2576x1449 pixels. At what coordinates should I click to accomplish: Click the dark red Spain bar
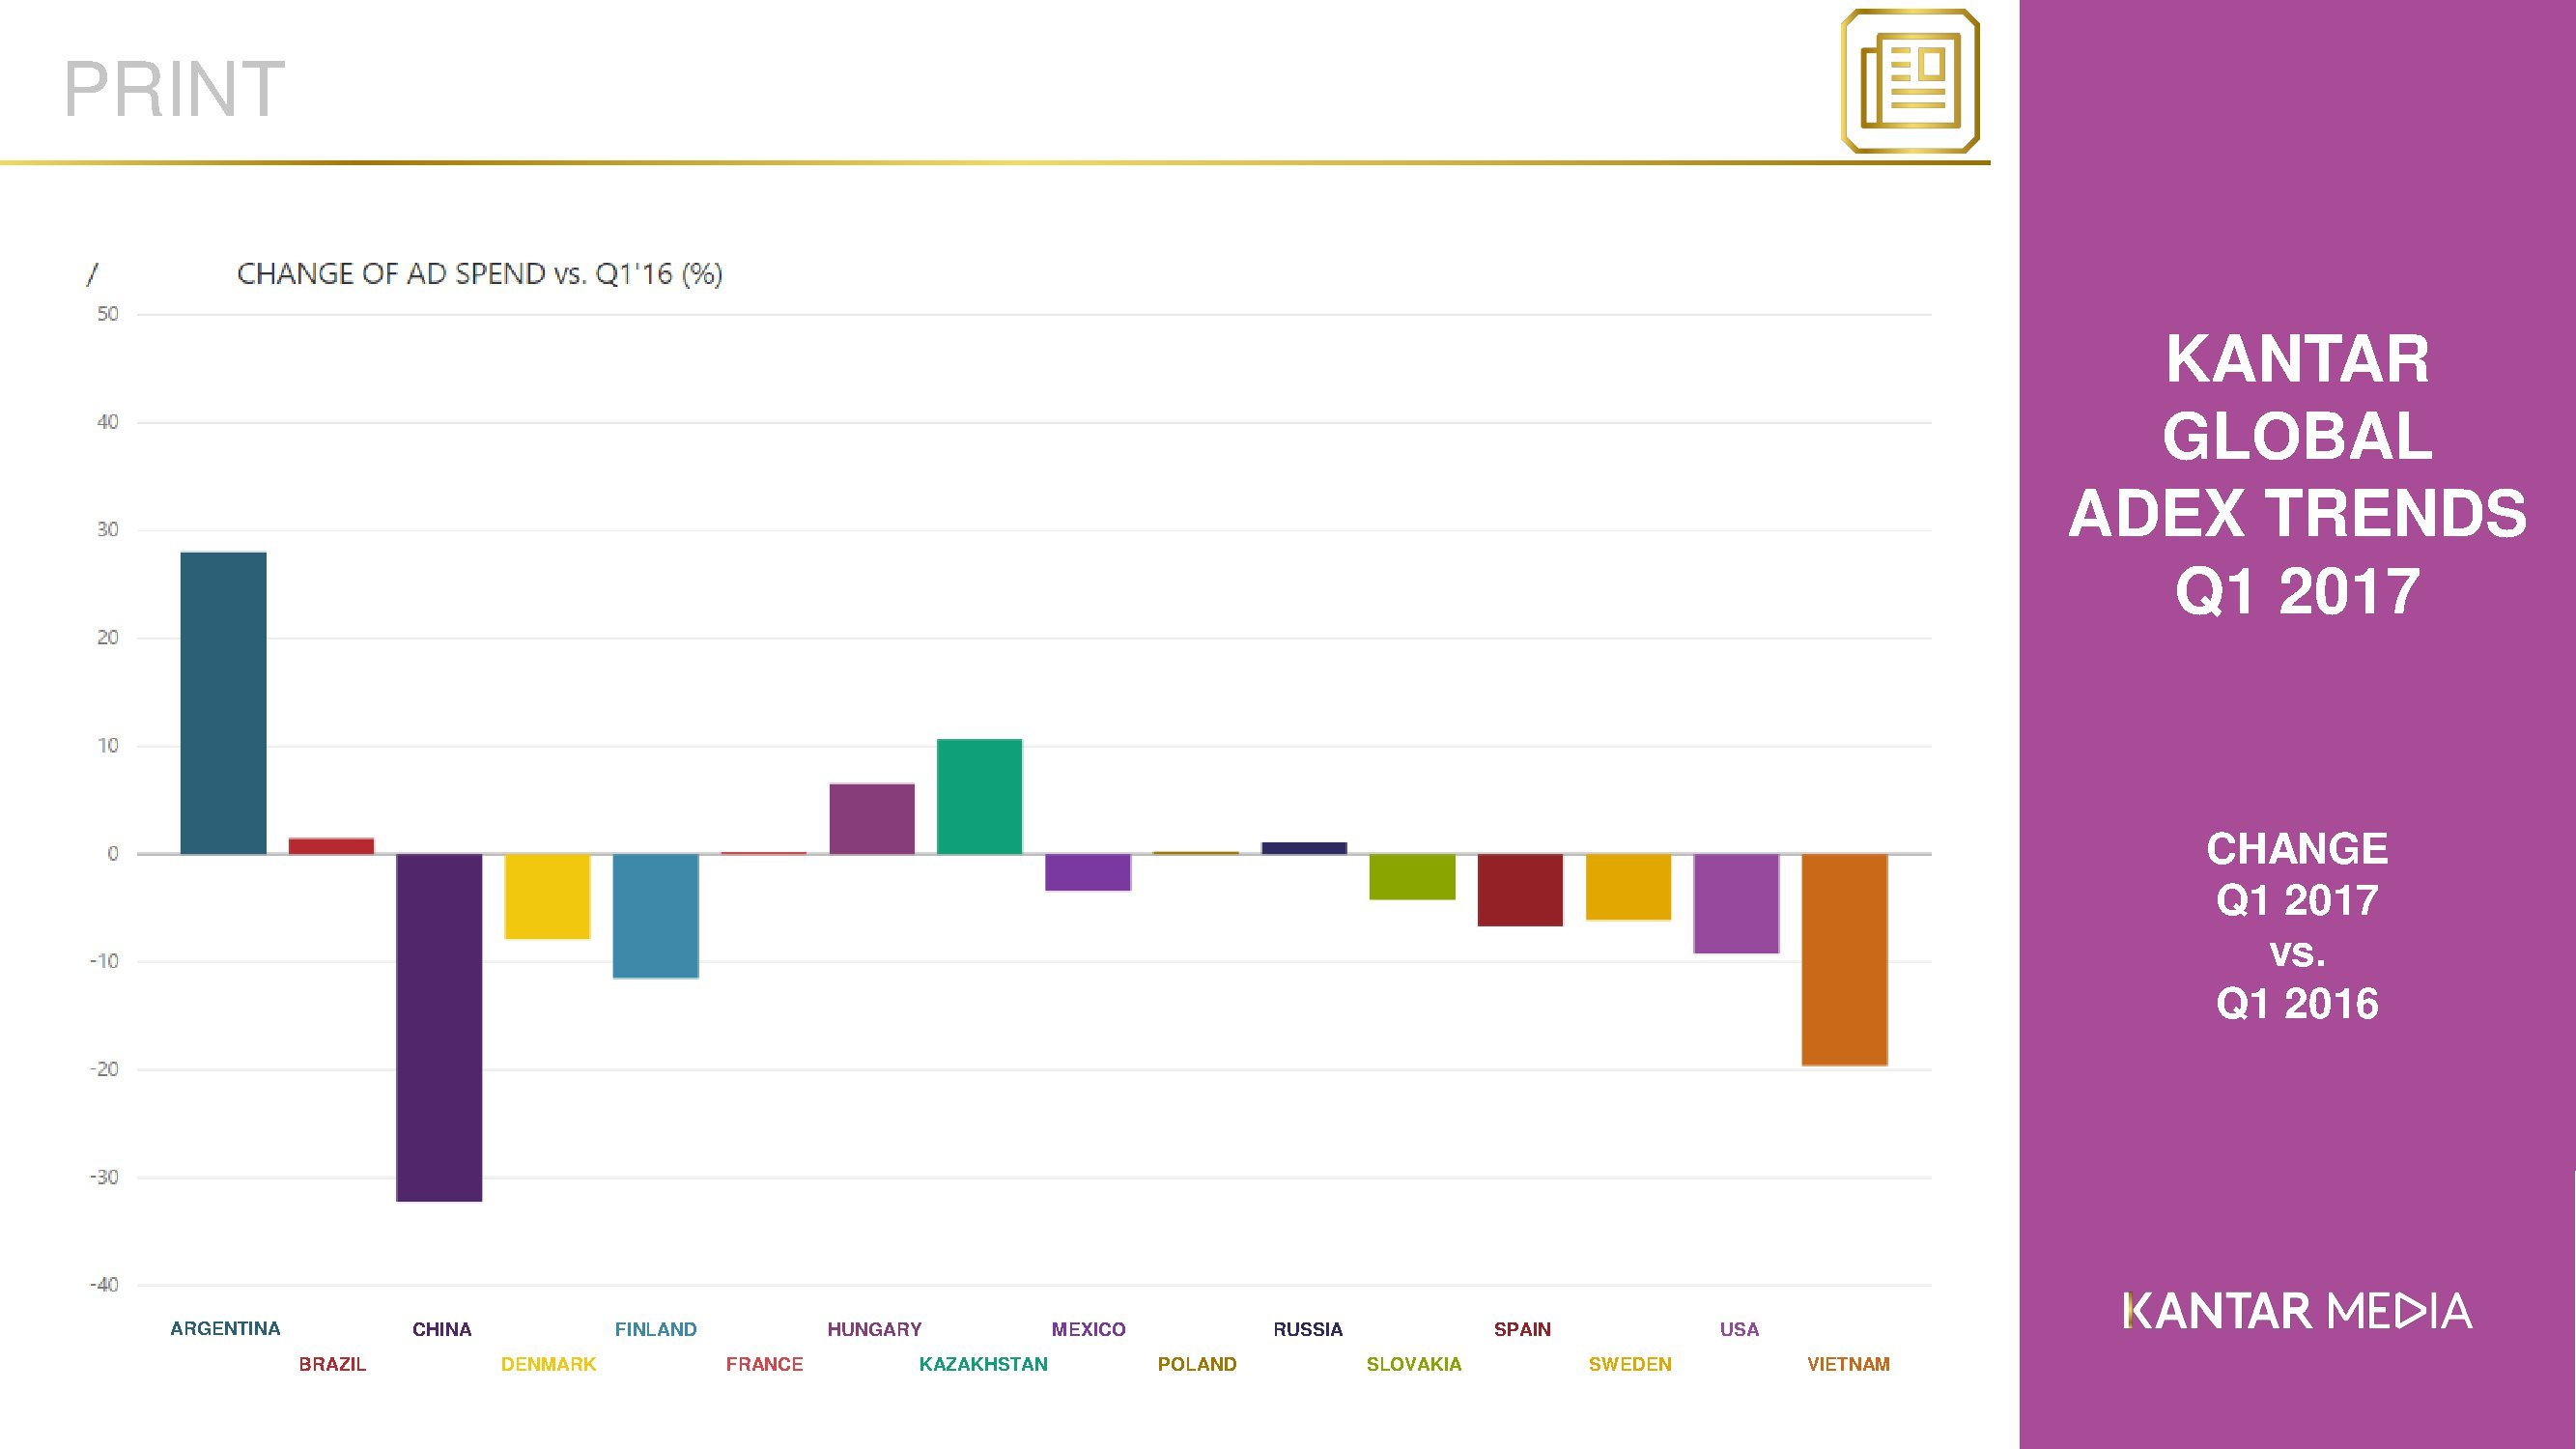[x=1520, y=890]
